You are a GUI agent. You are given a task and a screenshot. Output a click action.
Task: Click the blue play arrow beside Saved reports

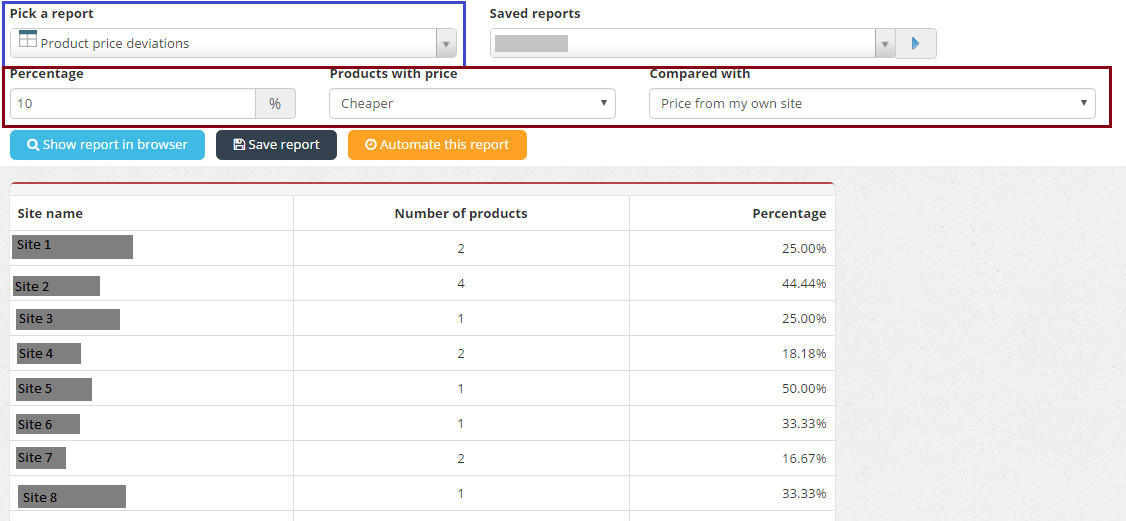[x=916, y=44]
